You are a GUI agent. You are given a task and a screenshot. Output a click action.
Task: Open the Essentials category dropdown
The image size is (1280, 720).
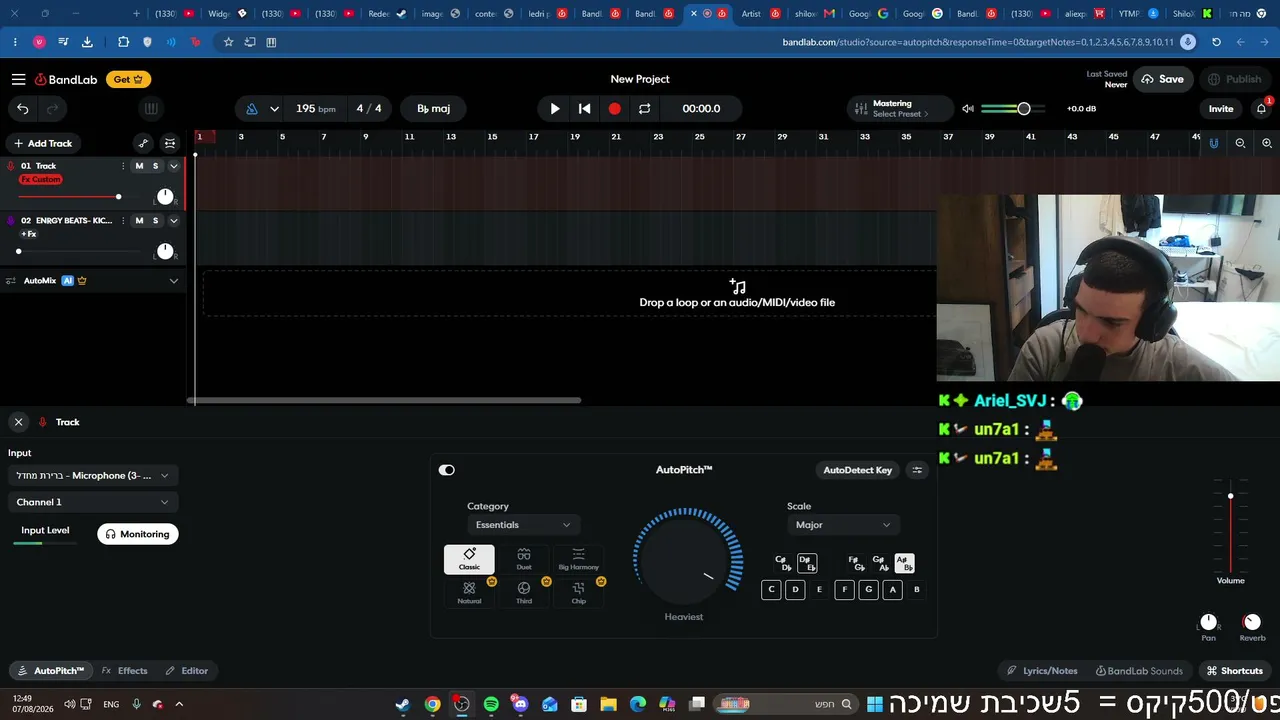point(524,525)
